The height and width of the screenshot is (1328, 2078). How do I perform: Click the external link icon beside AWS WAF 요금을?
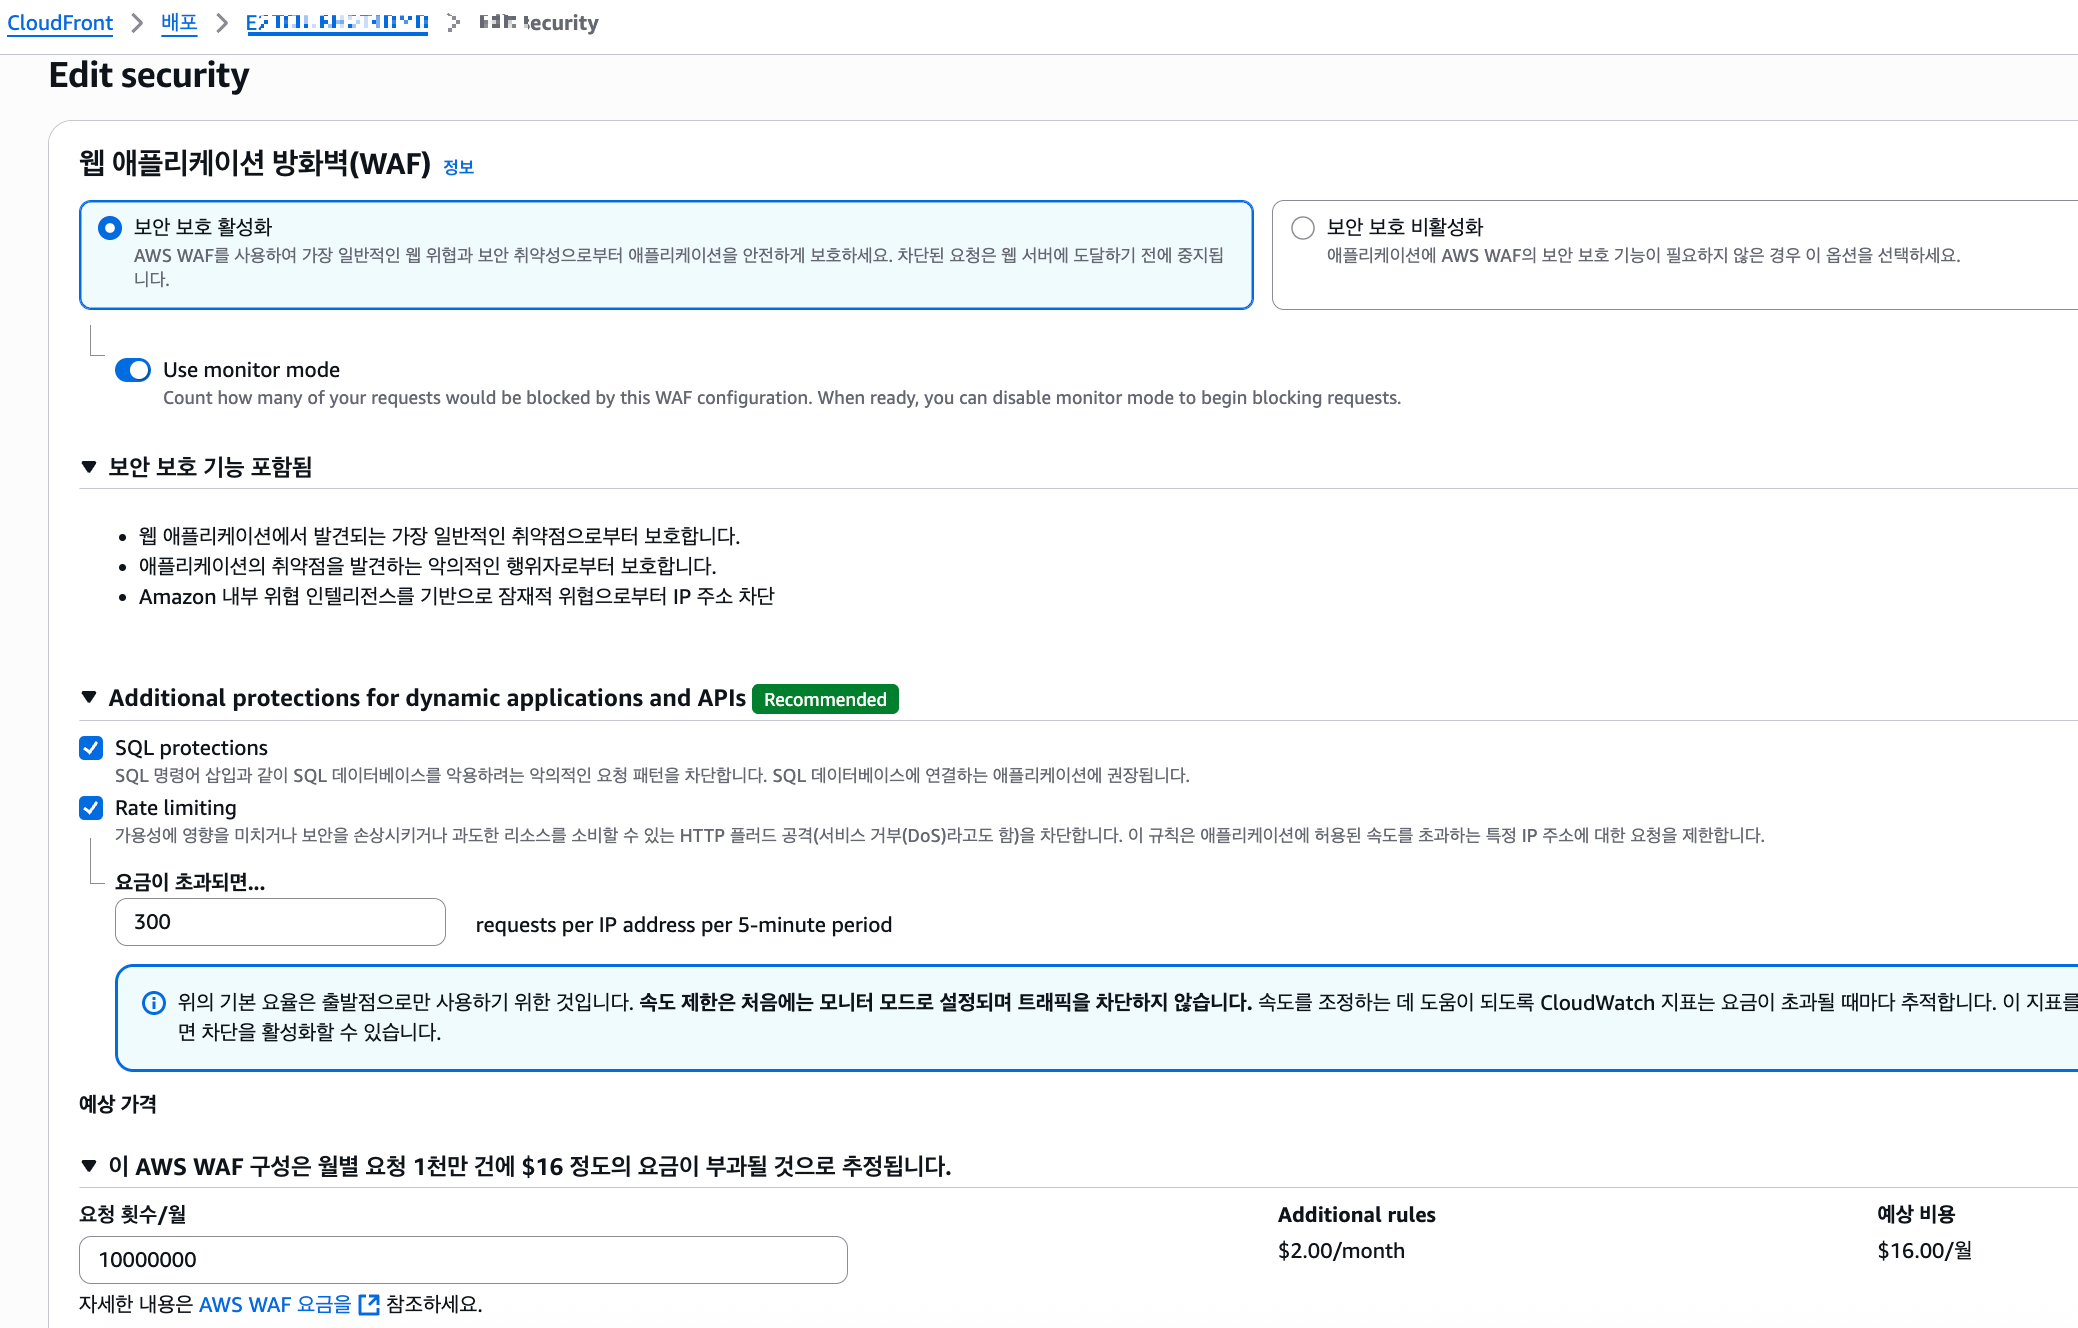pos(369,1304)
